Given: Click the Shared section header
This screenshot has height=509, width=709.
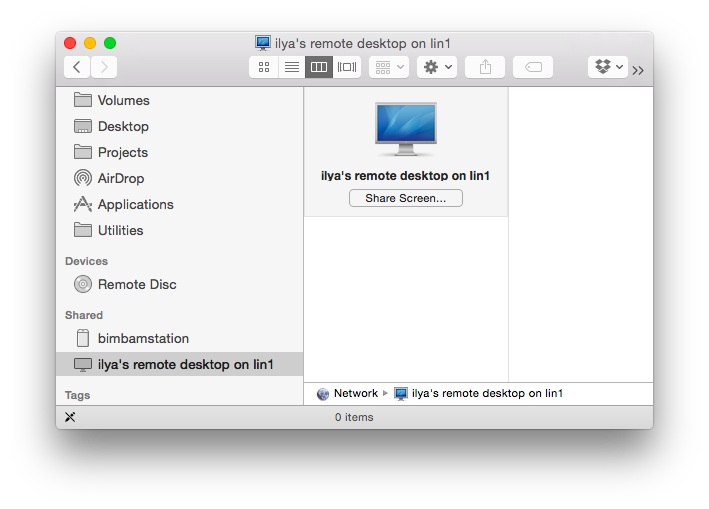Looking at the screenshot, I should pos(84,315).
